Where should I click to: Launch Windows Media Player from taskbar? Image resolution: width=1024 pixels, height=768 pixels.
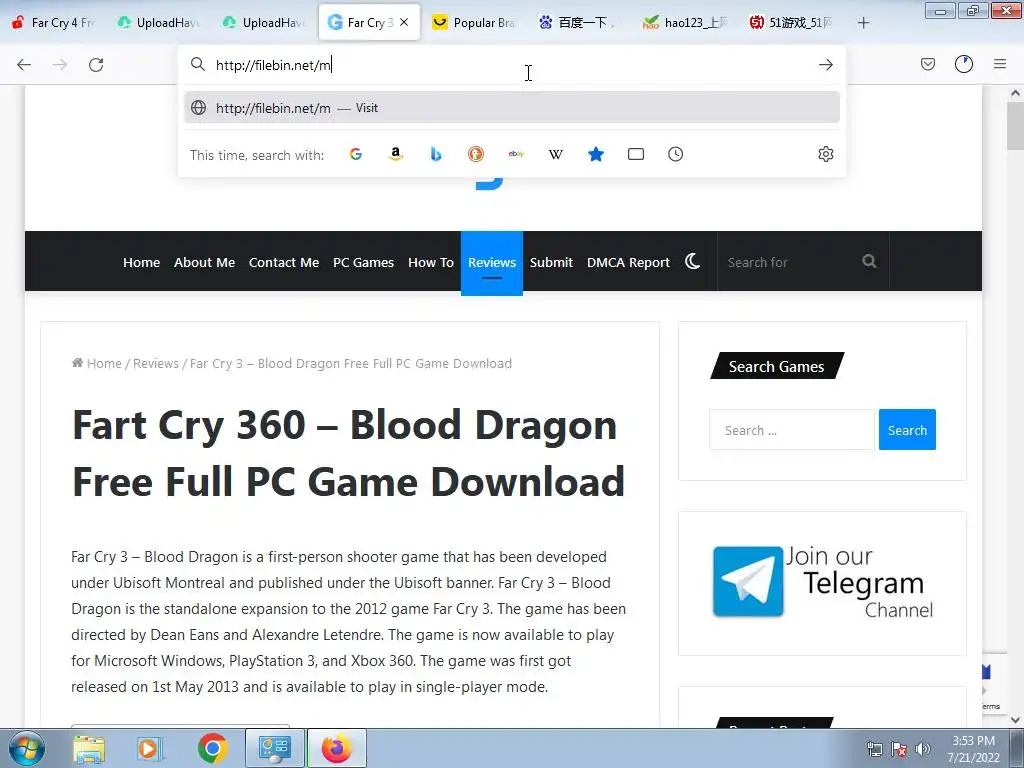pos(150,748)
